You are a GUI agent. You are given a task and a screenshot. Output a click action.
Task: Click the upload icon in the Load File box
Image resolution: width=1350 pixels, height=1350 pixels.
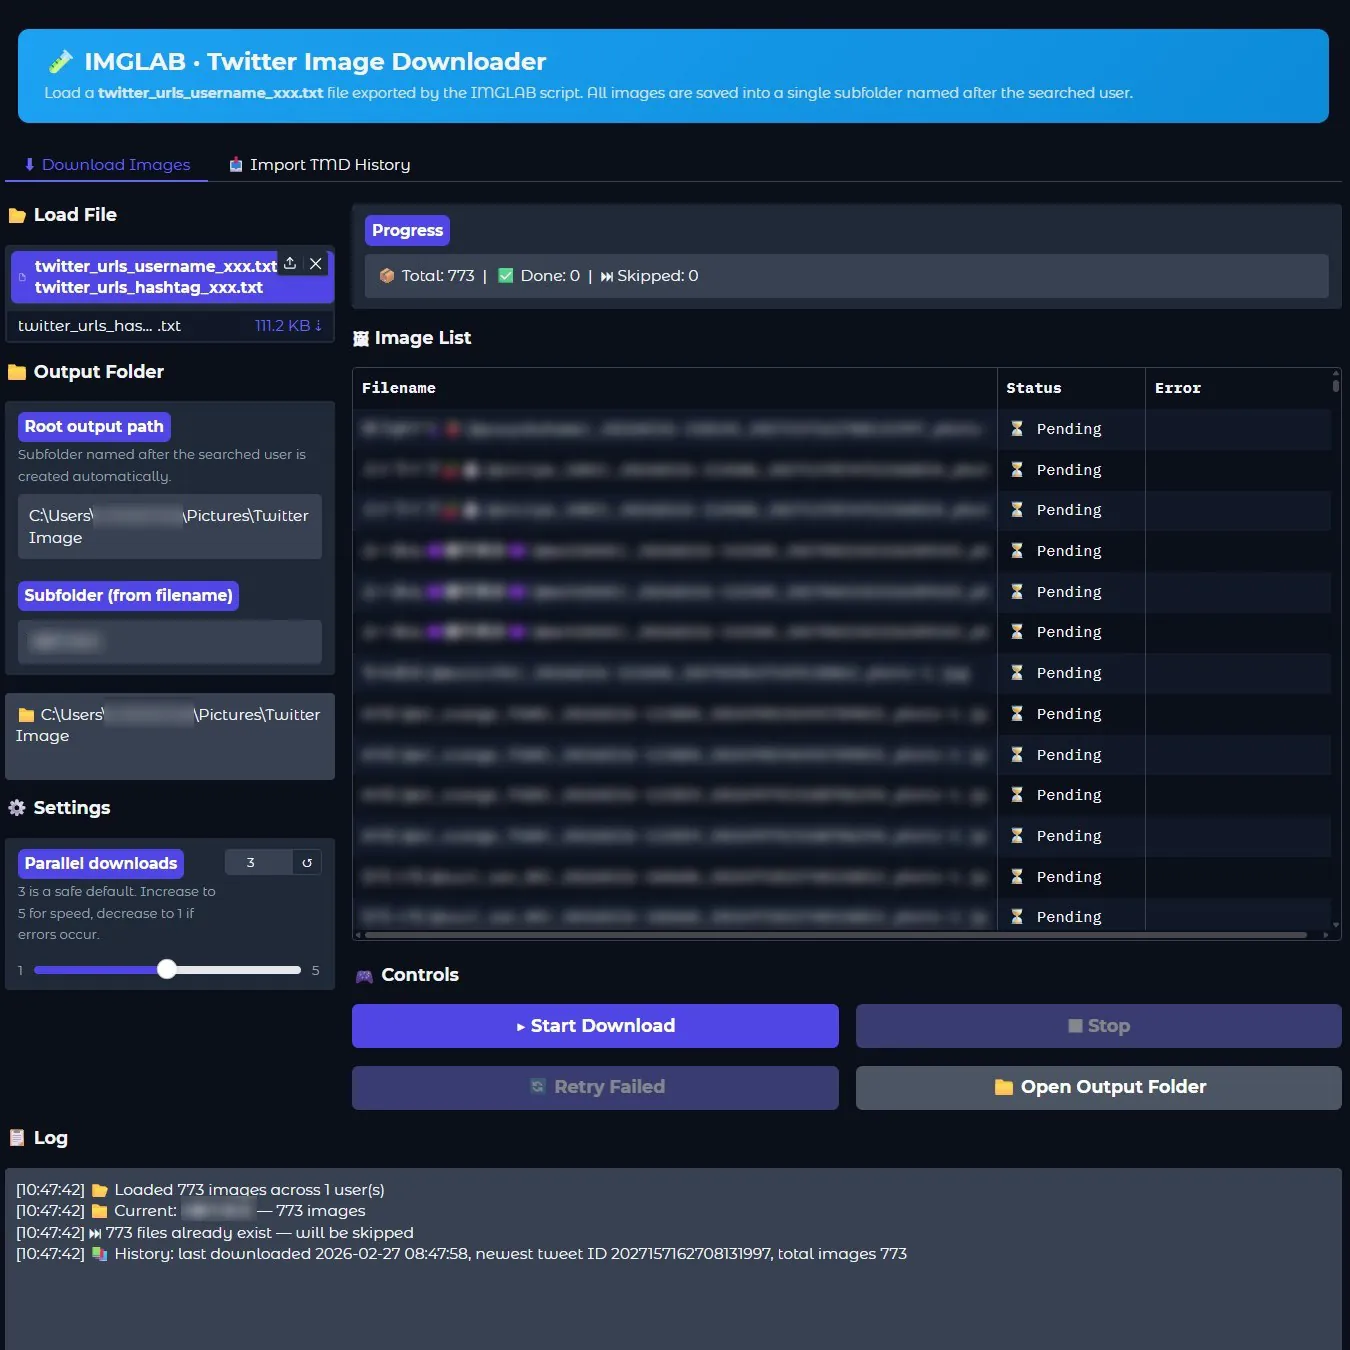pyautogui.click(x=290, y=264)
